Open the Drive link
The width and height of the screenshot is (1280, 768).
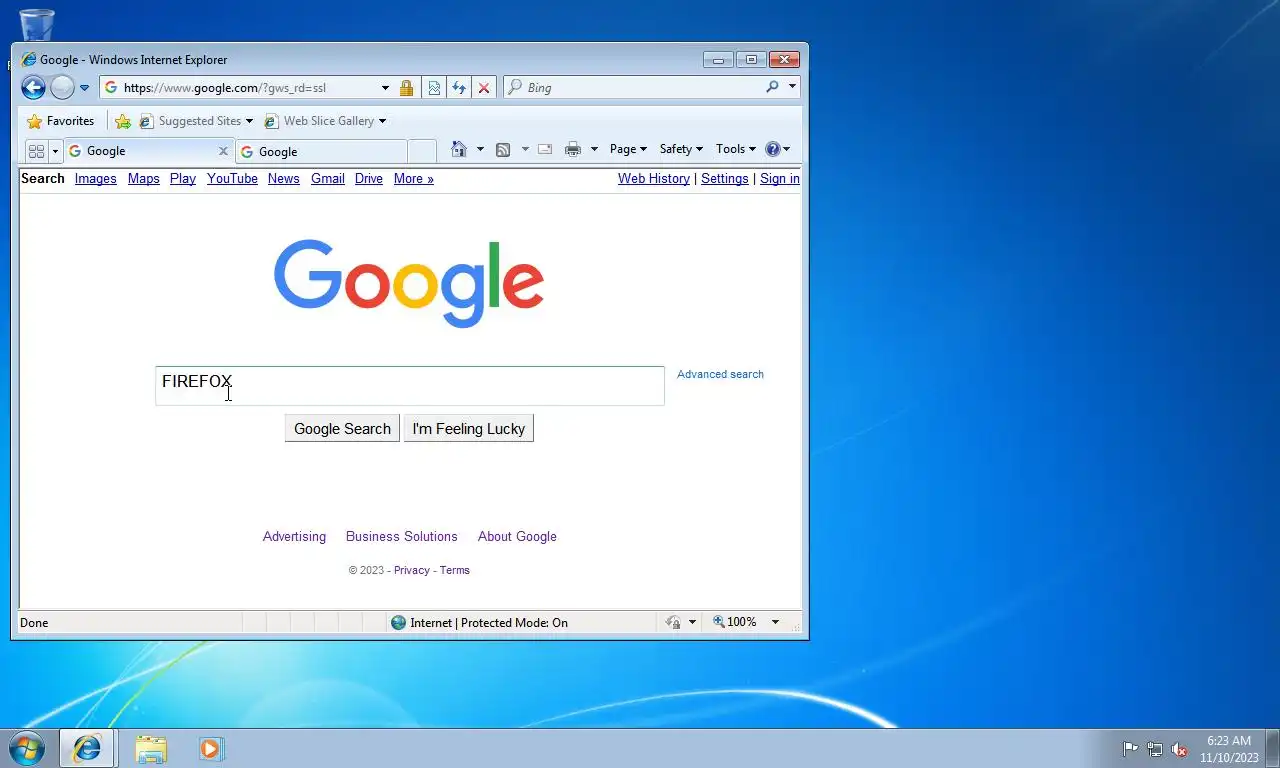(369, 179)
